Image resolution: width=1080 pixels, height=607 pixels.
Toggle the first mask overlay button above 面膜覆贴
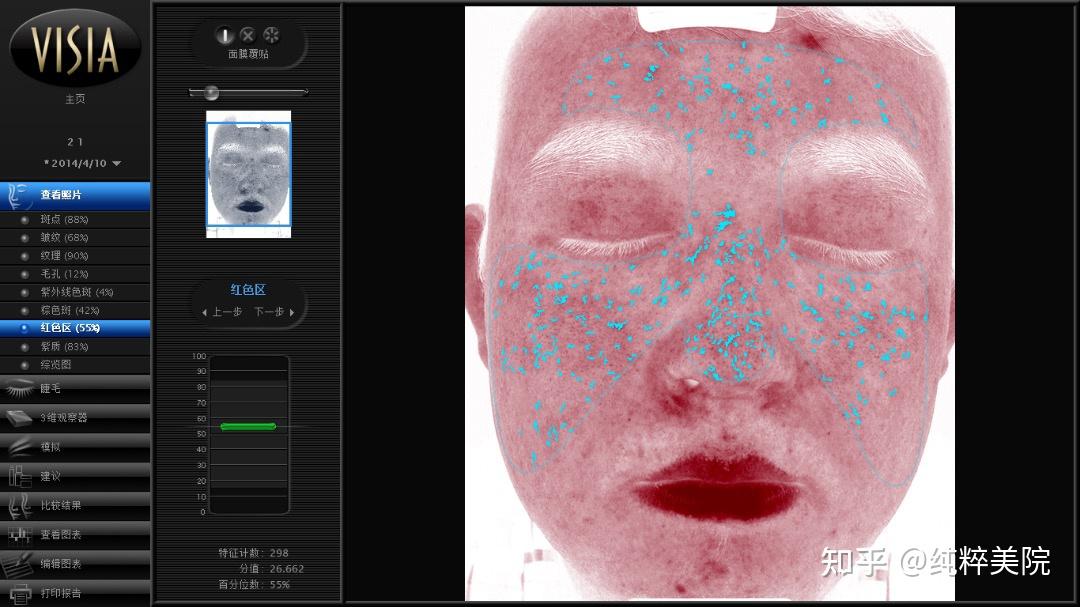[224, 35]
